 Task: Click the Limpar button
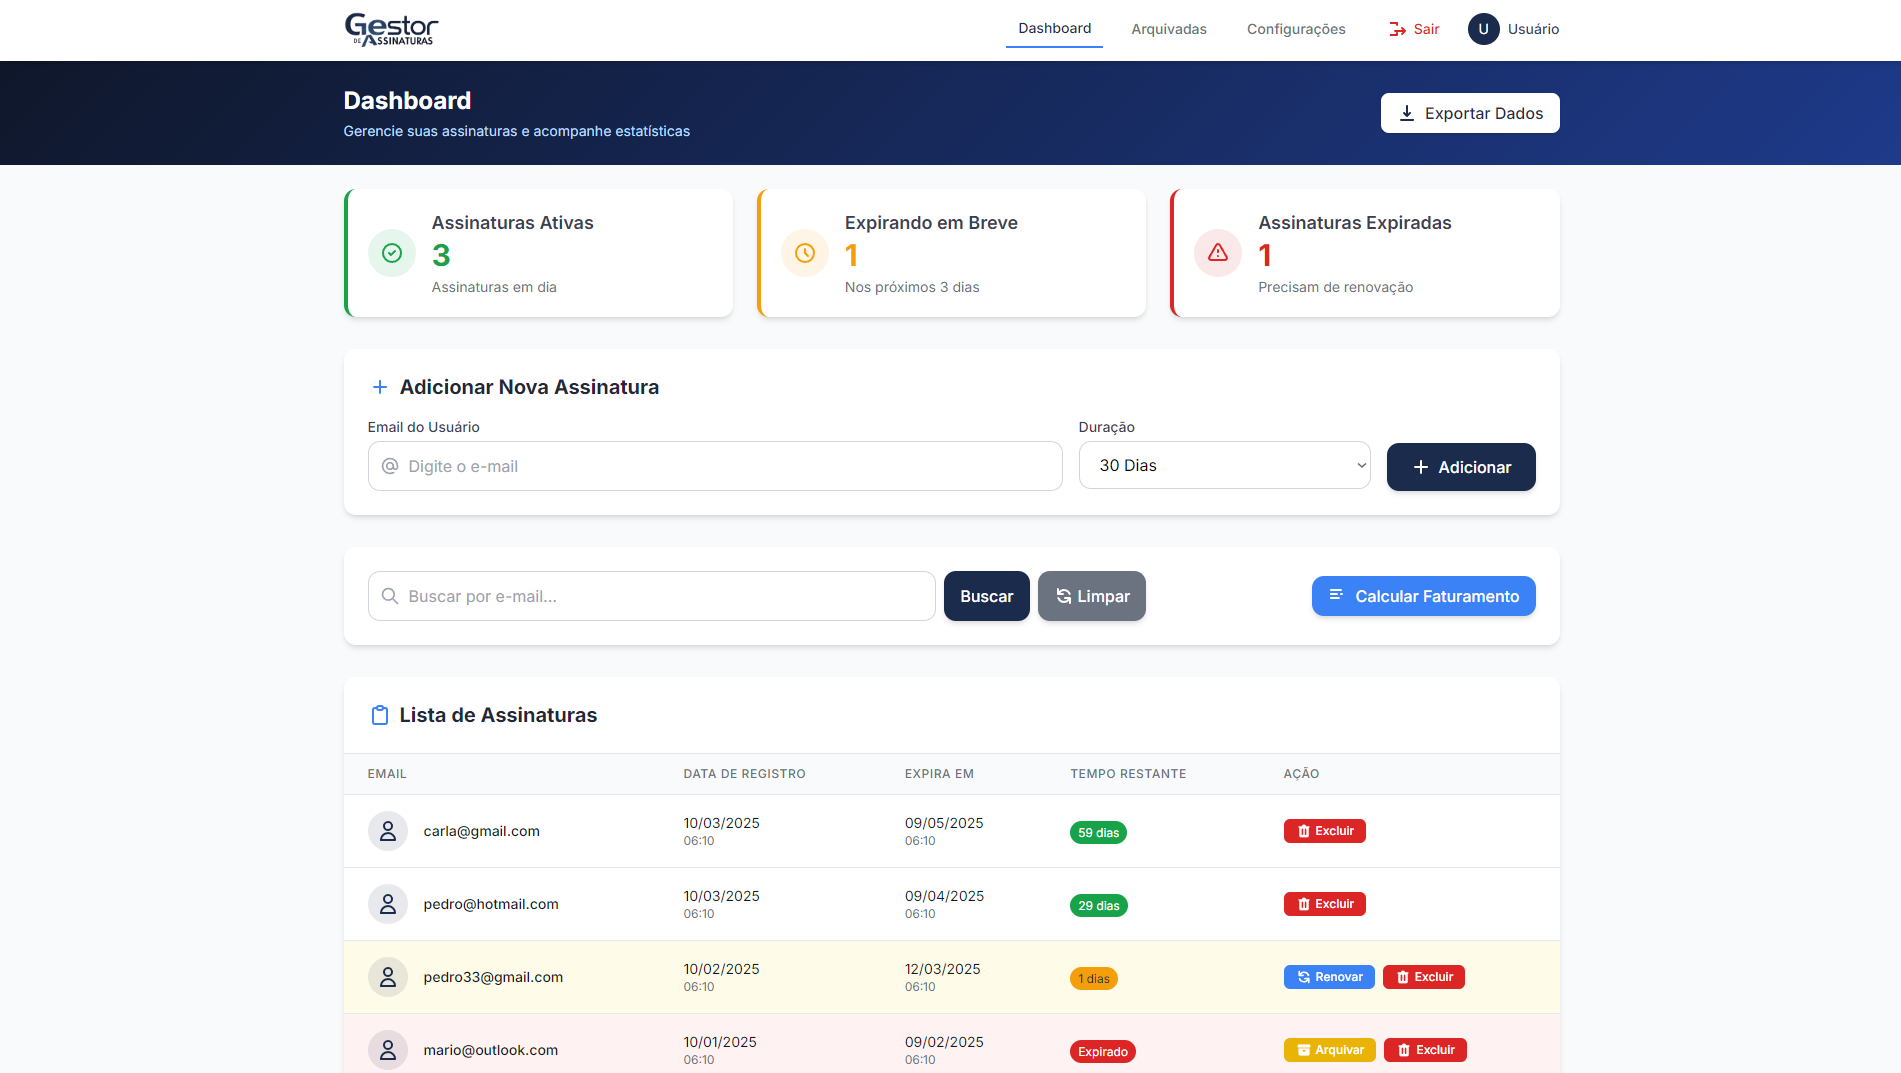point(1092,596)
